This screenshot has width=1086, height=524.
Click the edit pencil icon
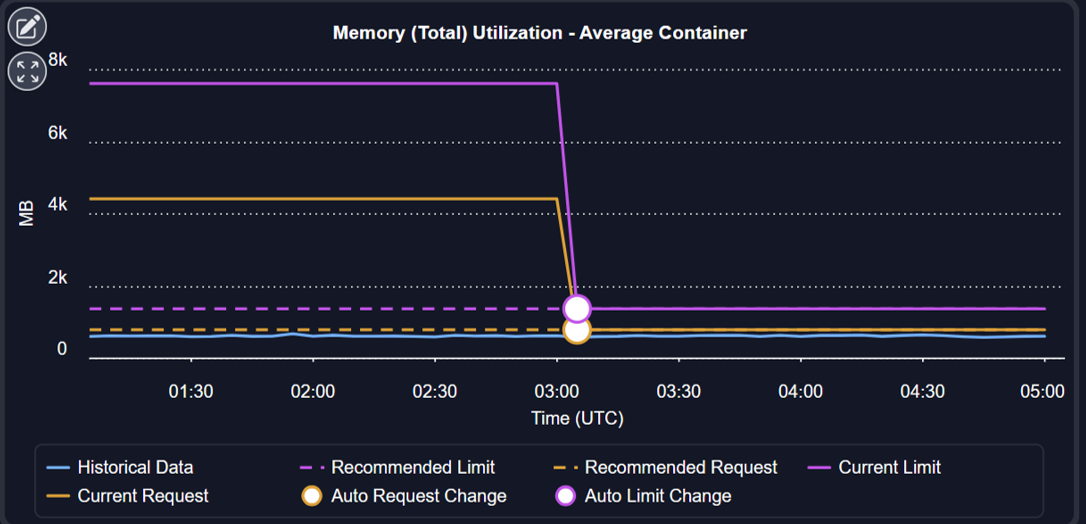pyautogui.click(x=27, y=27)
